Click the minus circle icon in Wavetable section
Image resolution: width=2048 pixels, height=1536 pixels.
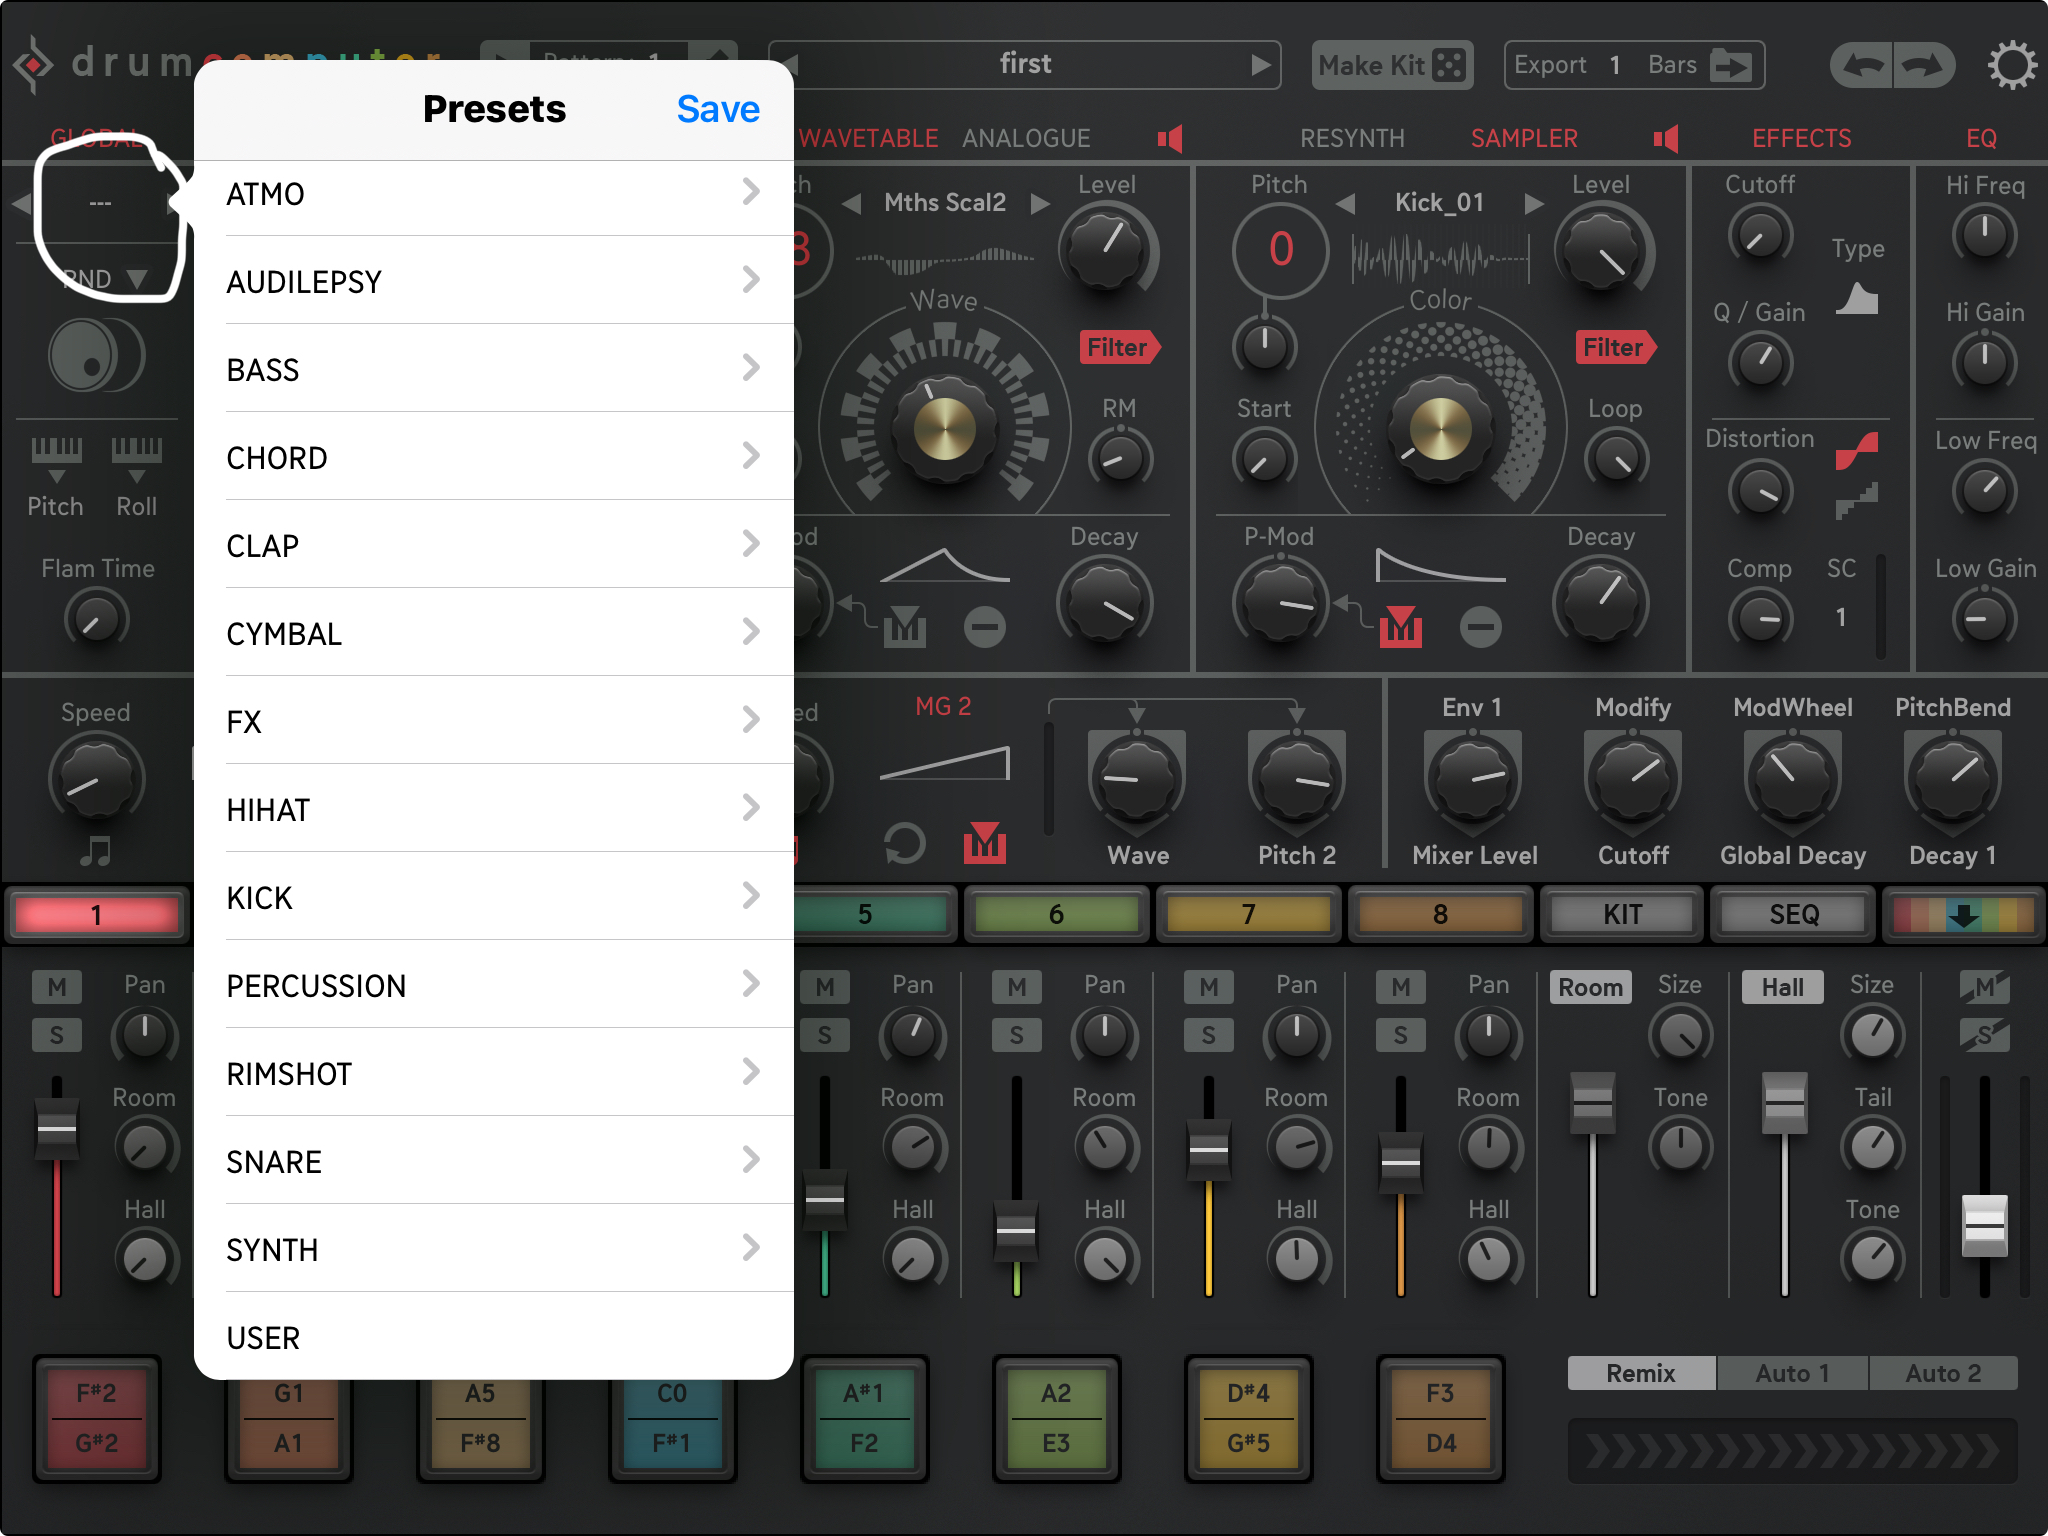tap(985, 627)
